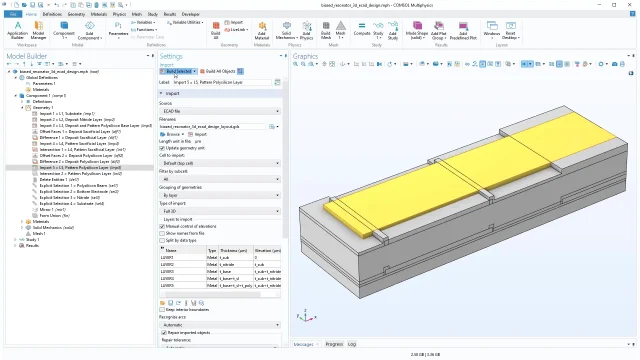Screen dimensions: 640x360
Task: Click the Build All geometry icon
Action: click(216, 31)
